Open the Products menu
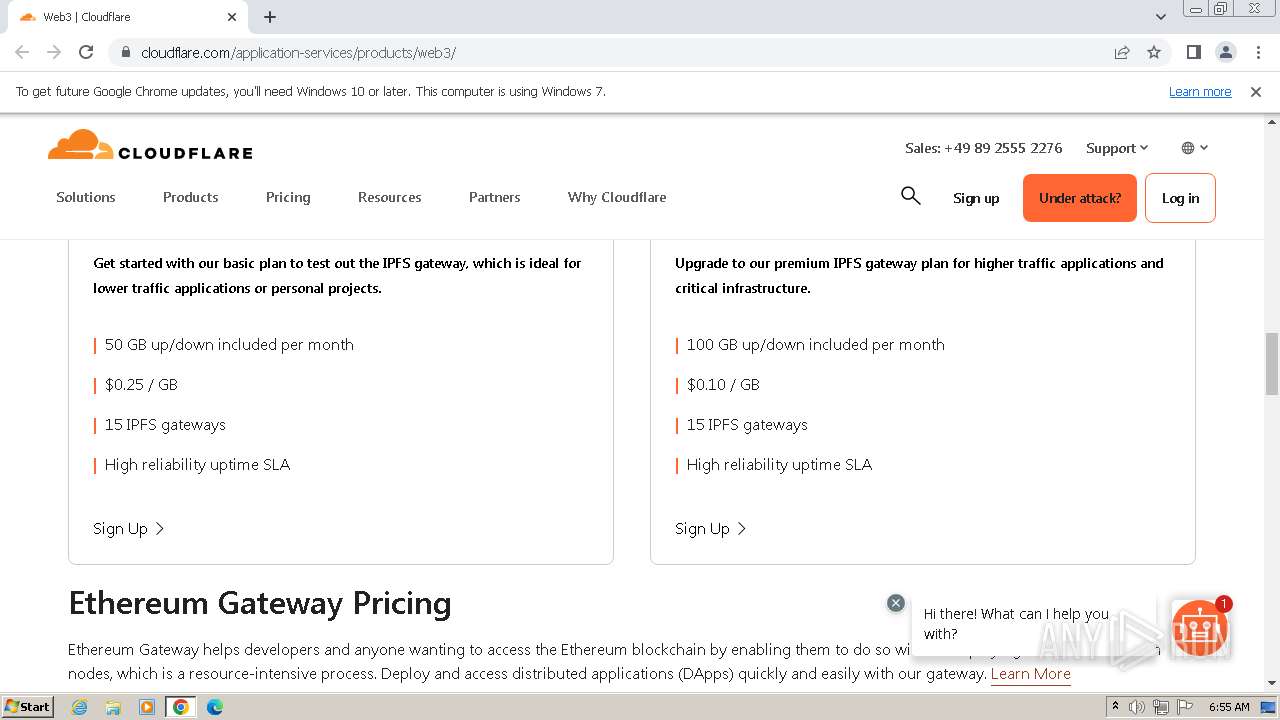This screenshot has width=1280, height=720. [x=190, y=197]
